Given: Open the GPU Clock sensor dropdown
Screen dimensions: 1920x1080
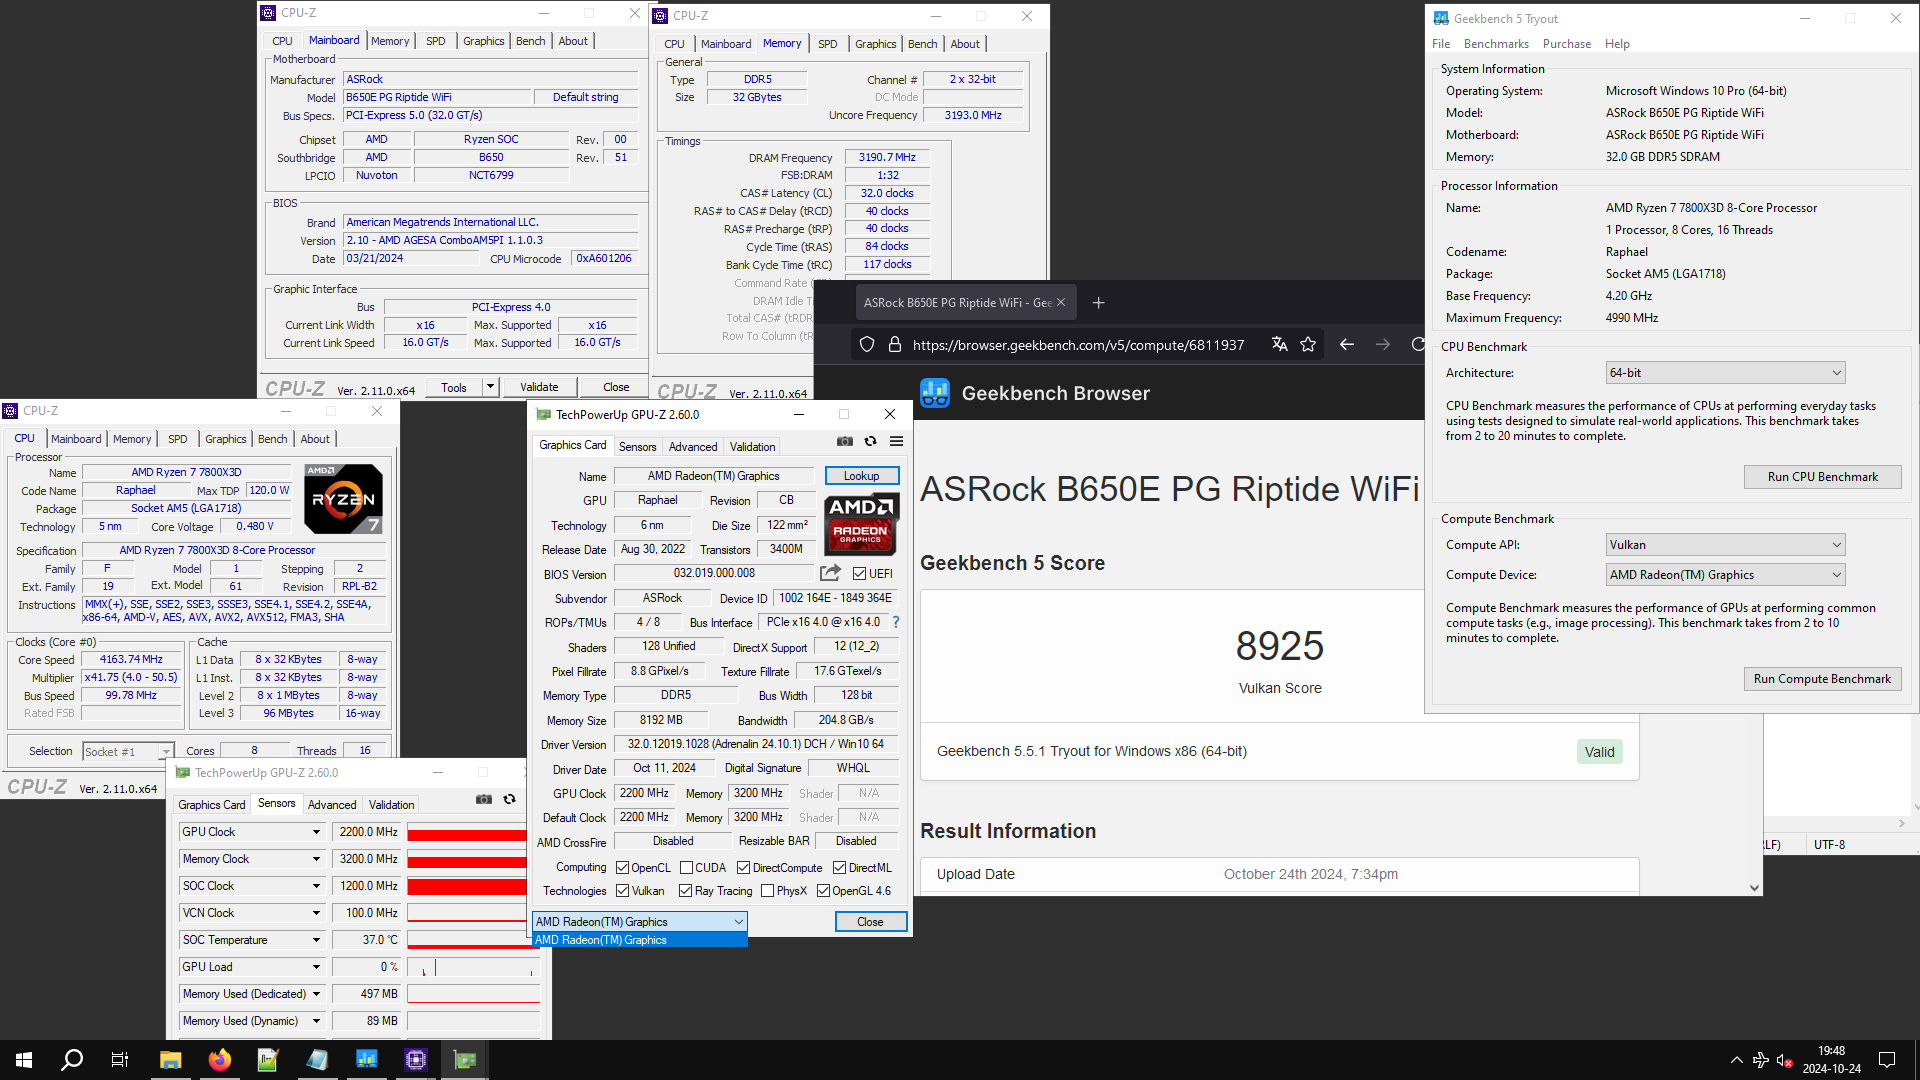Looking at the screenshot, I should pyautogui.click(x=316, y=832).
